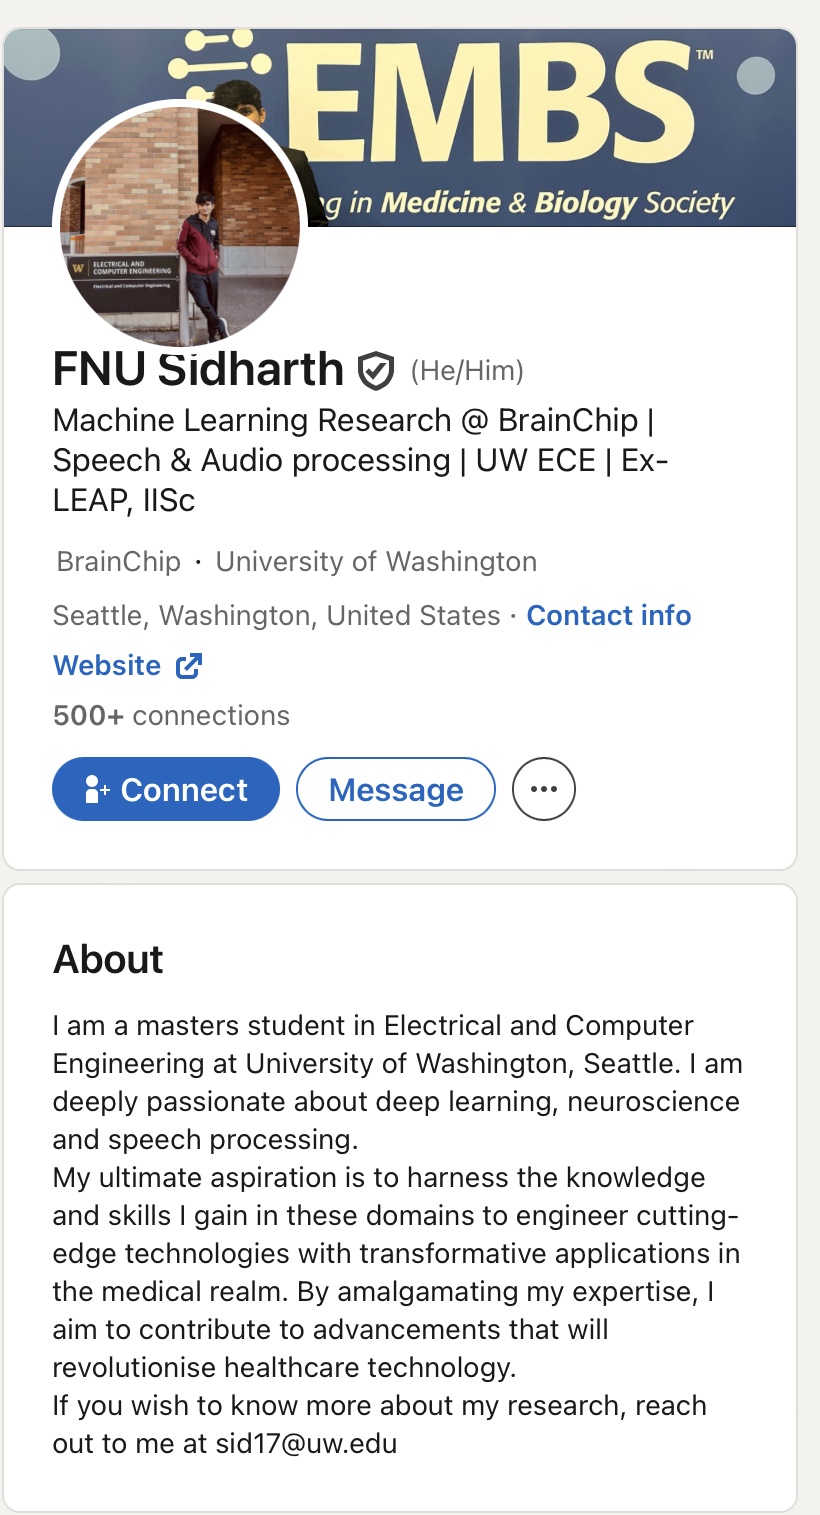Click the 500+ connections count
The width and height of the screenshot is (820, 1515).
pos(171,716)
